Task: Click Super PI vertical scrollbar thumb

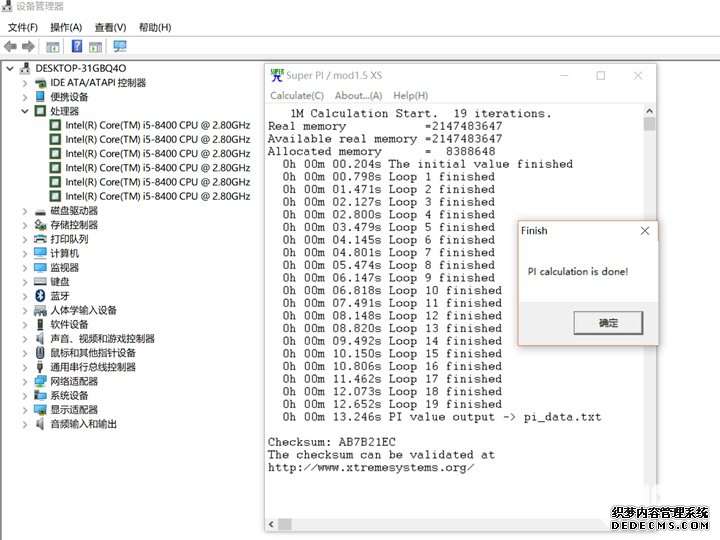Action: [x=649, y=124]
